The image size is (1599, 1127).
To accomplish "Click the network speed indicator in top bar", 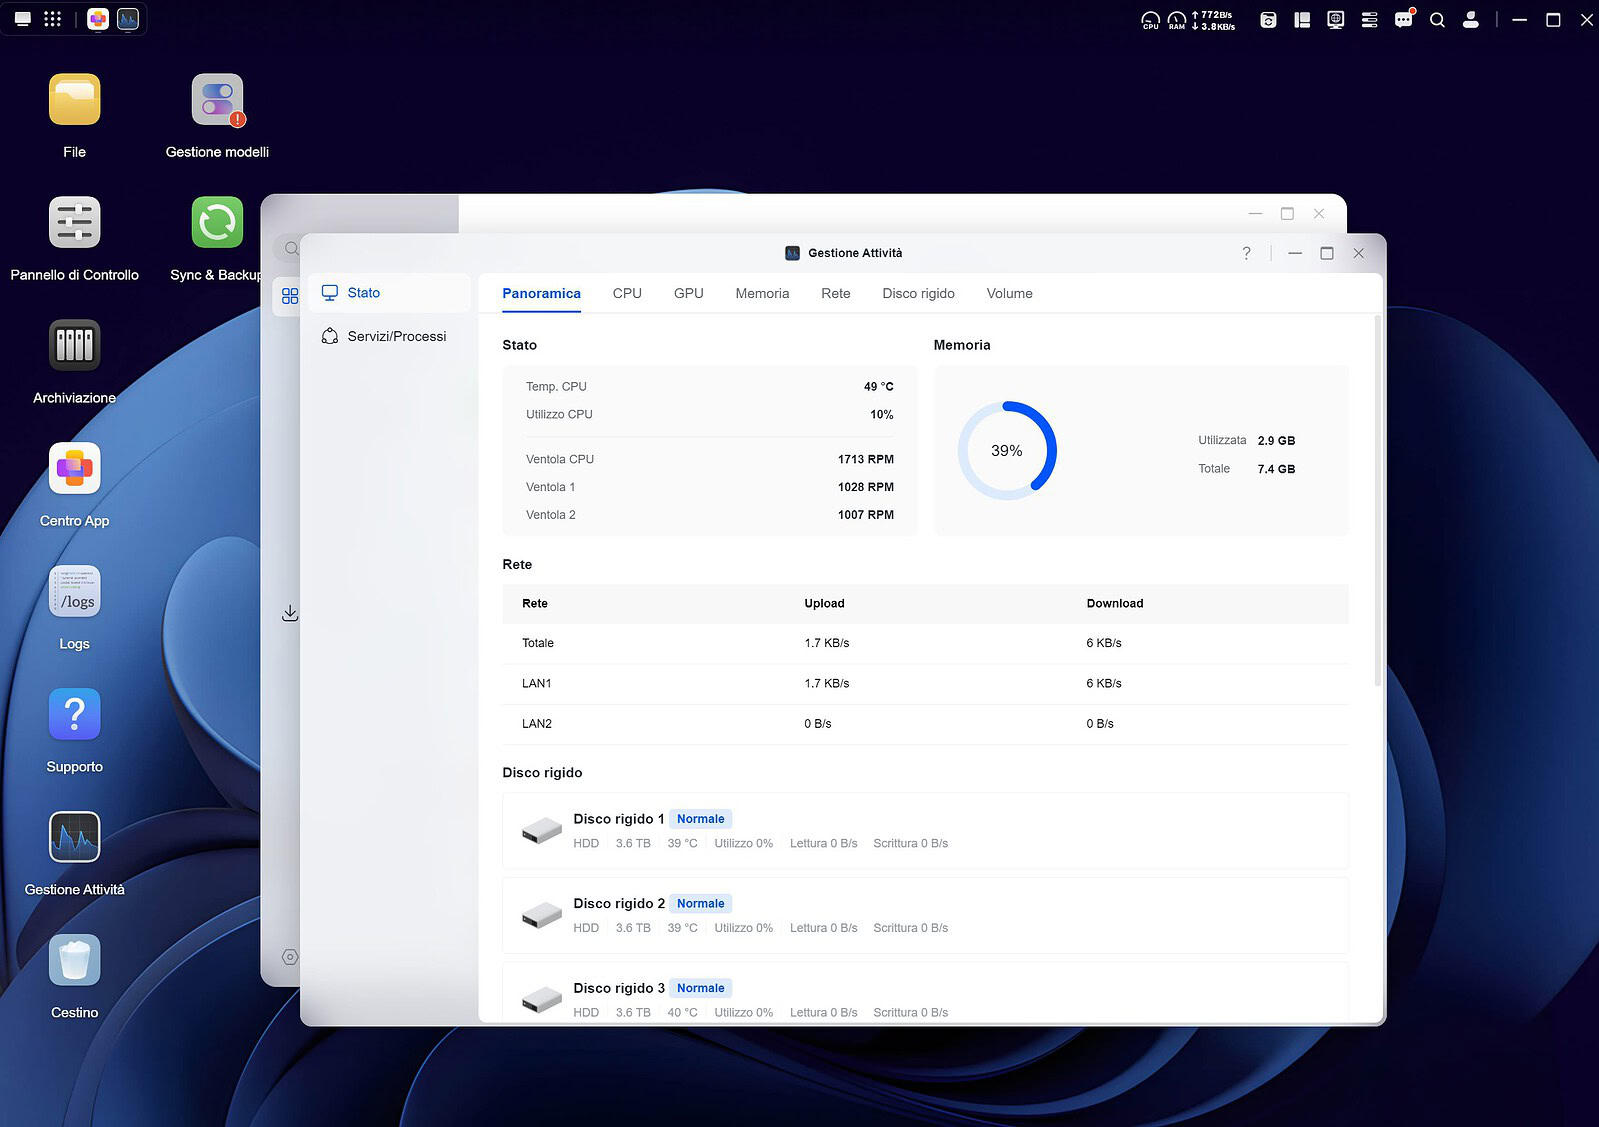I will [x=1214, y=20].
